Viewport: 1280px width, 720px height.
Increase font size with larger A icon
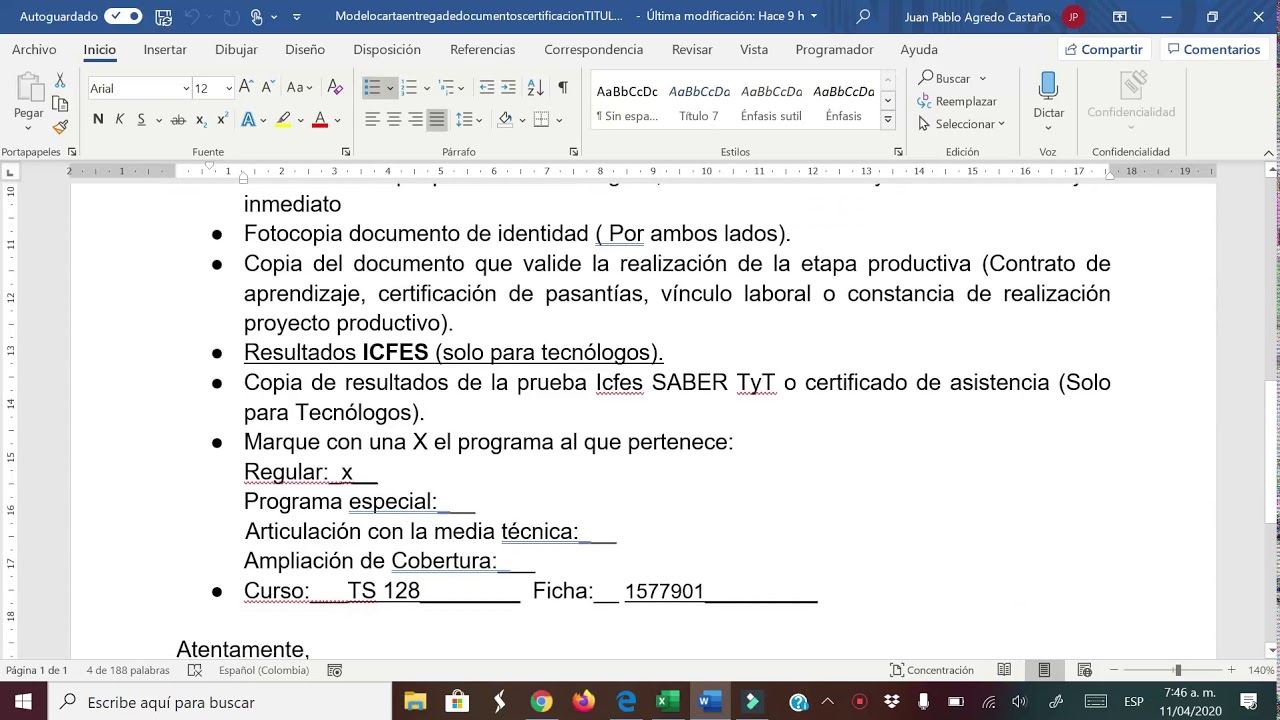(246, 87)
